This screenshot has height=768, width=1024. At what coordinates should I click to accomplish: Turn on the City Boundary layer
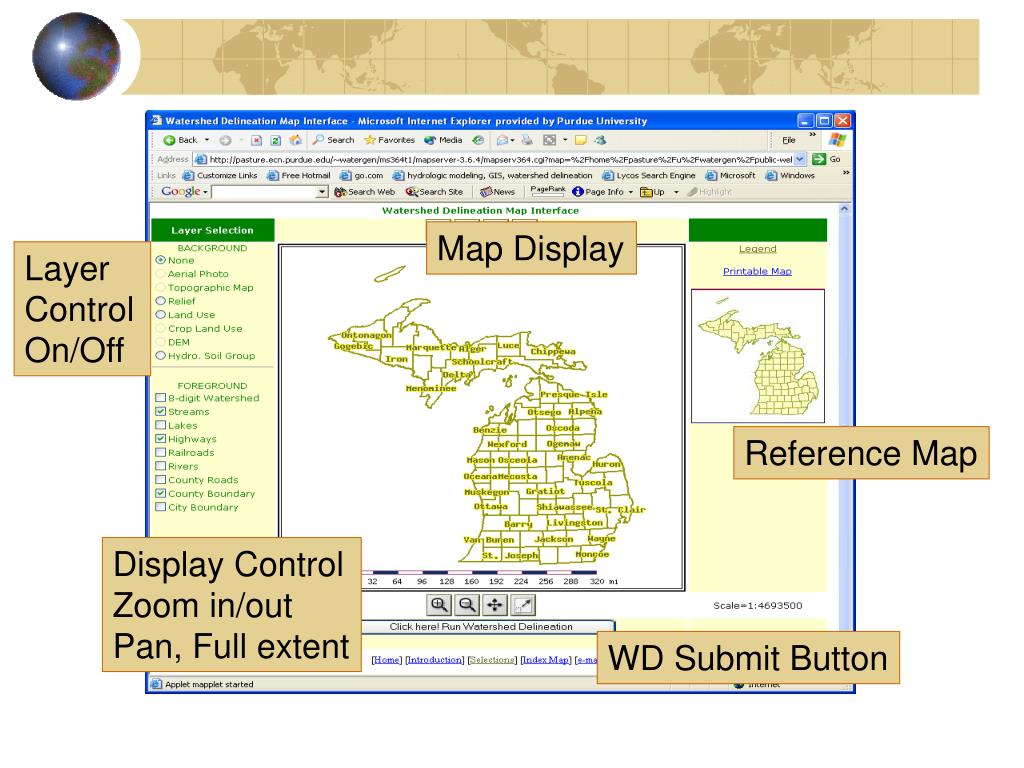click(x=161, y=507)
